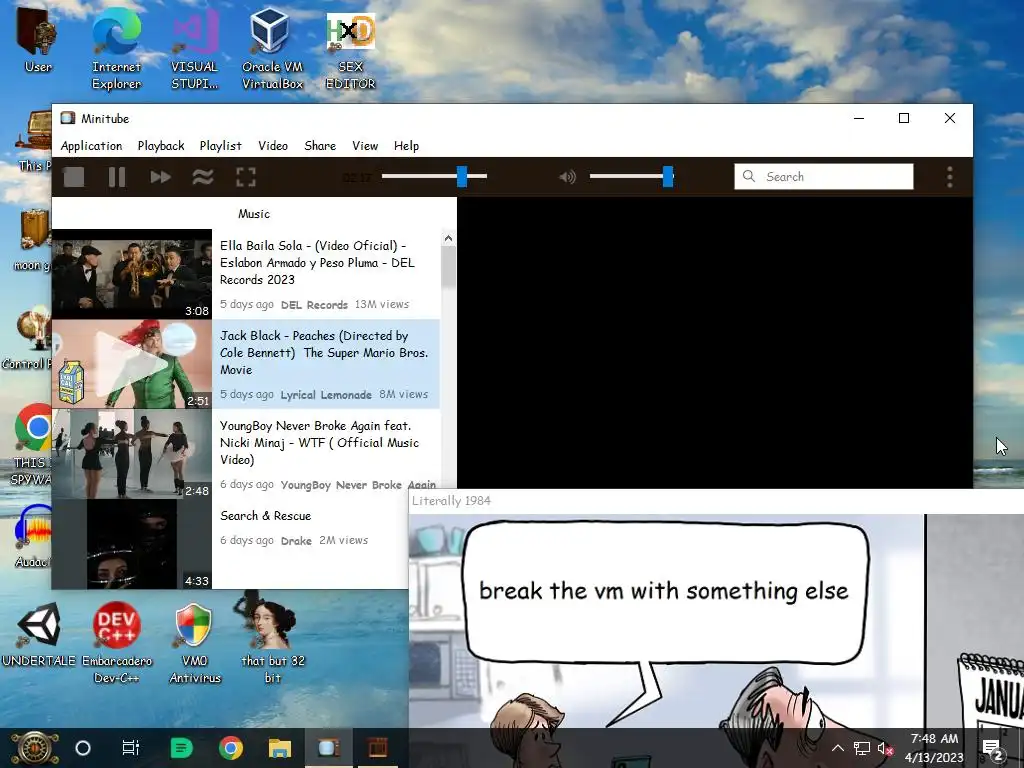Click the Ella Baila Sola title text
The image size is (1024, 768).
pyautogui.click(x=317, y=263)
